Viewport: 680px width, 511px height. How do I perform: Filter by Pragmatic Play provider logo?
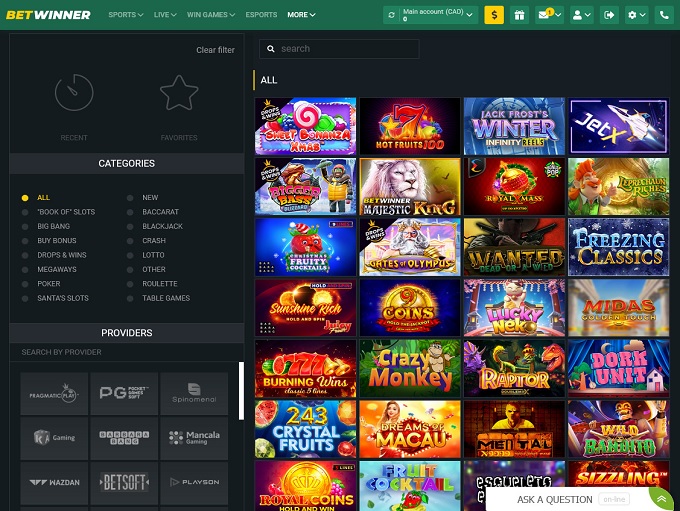(54, 394)
